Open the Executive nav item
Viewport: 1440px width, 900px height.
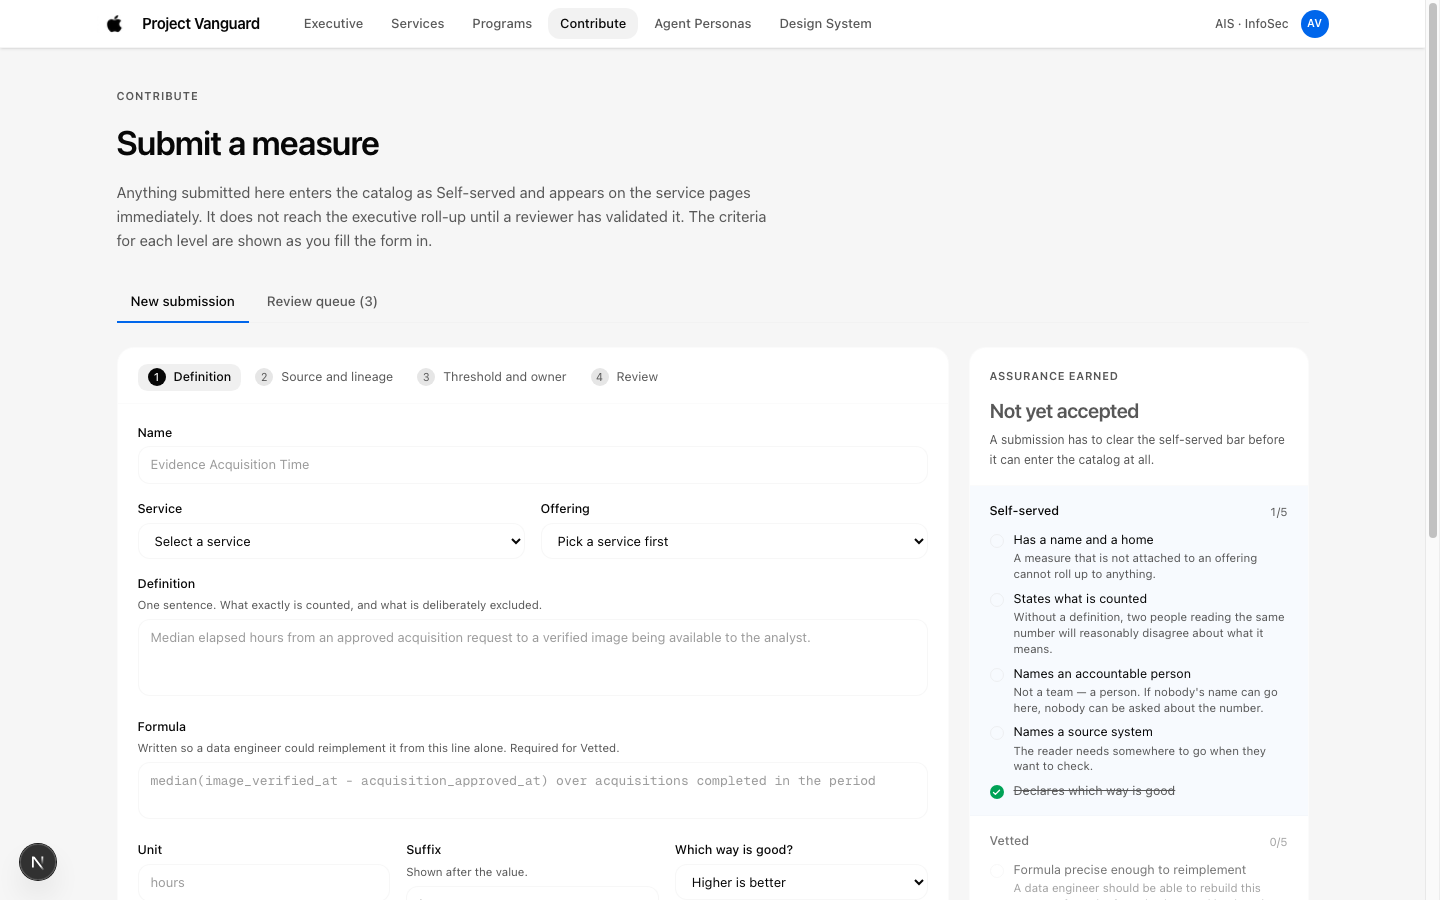tap(333, 24)
